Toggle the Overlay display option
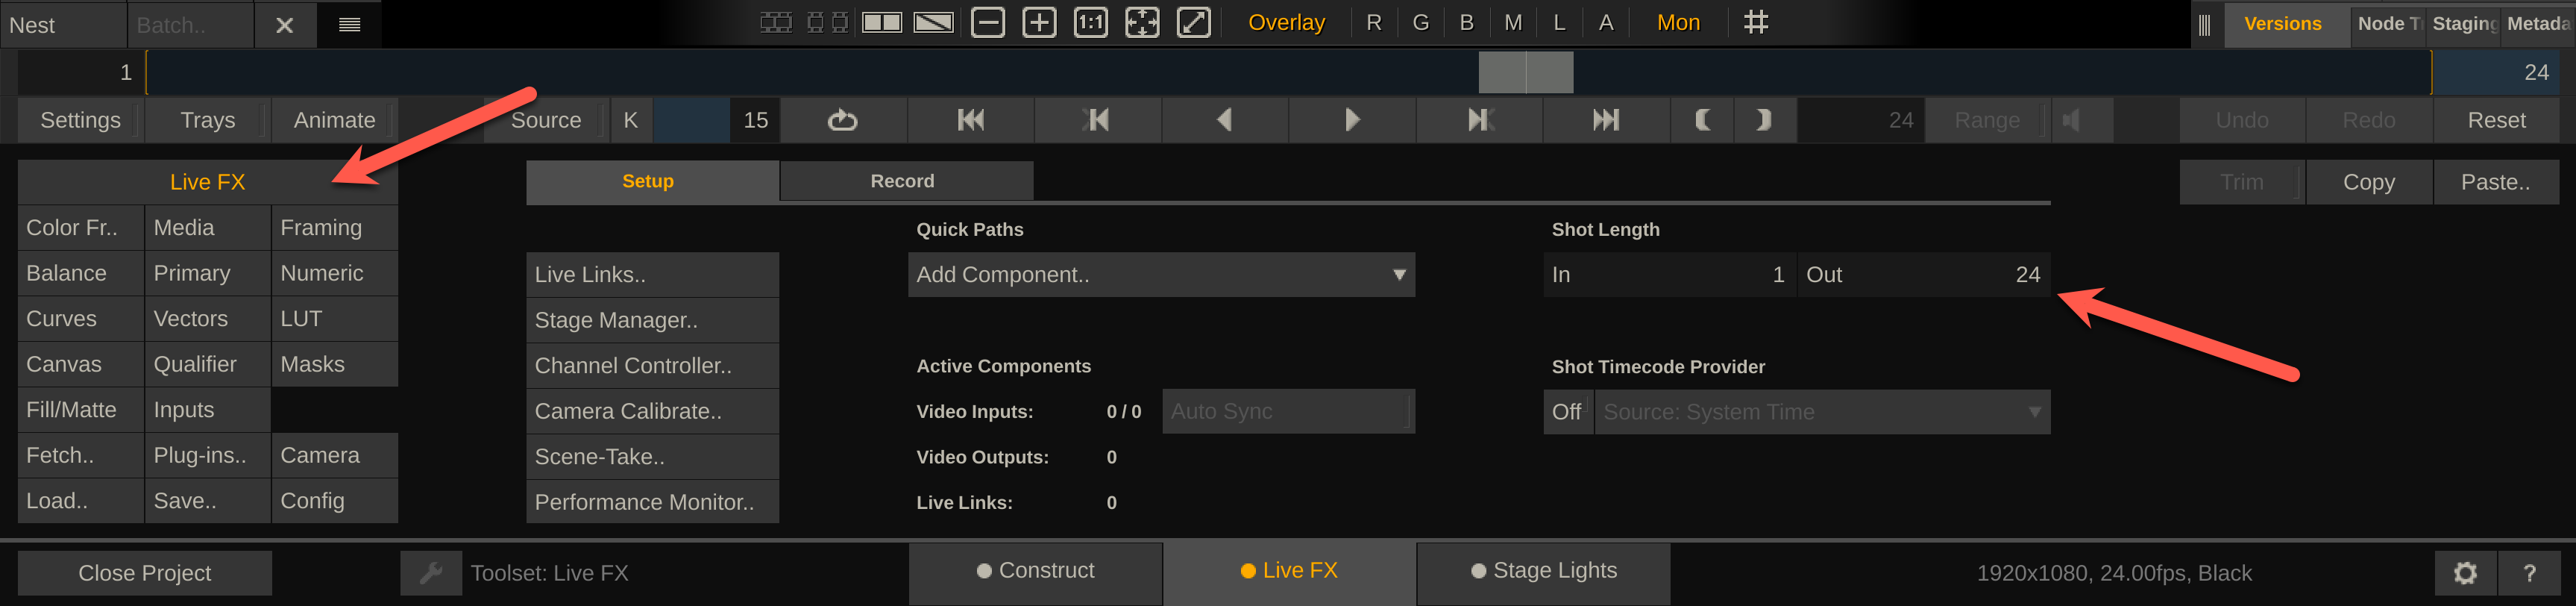 click(x=1286, y=23)
